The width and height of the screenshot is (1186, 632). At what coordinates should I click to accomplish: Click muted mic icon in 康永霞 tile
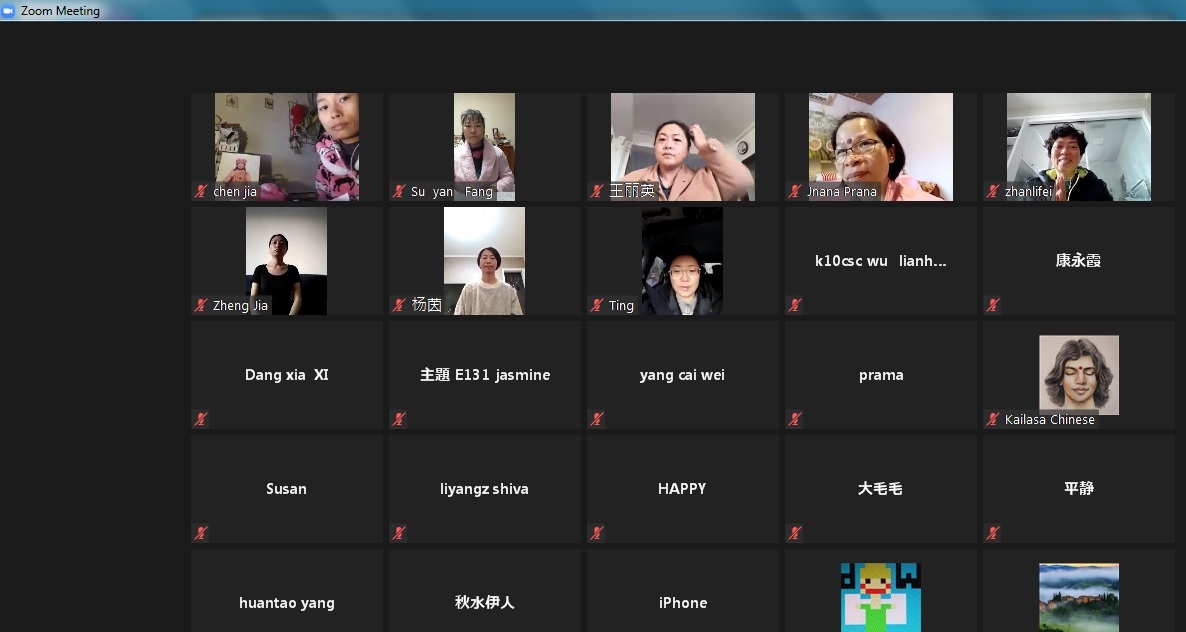(993, 305)
